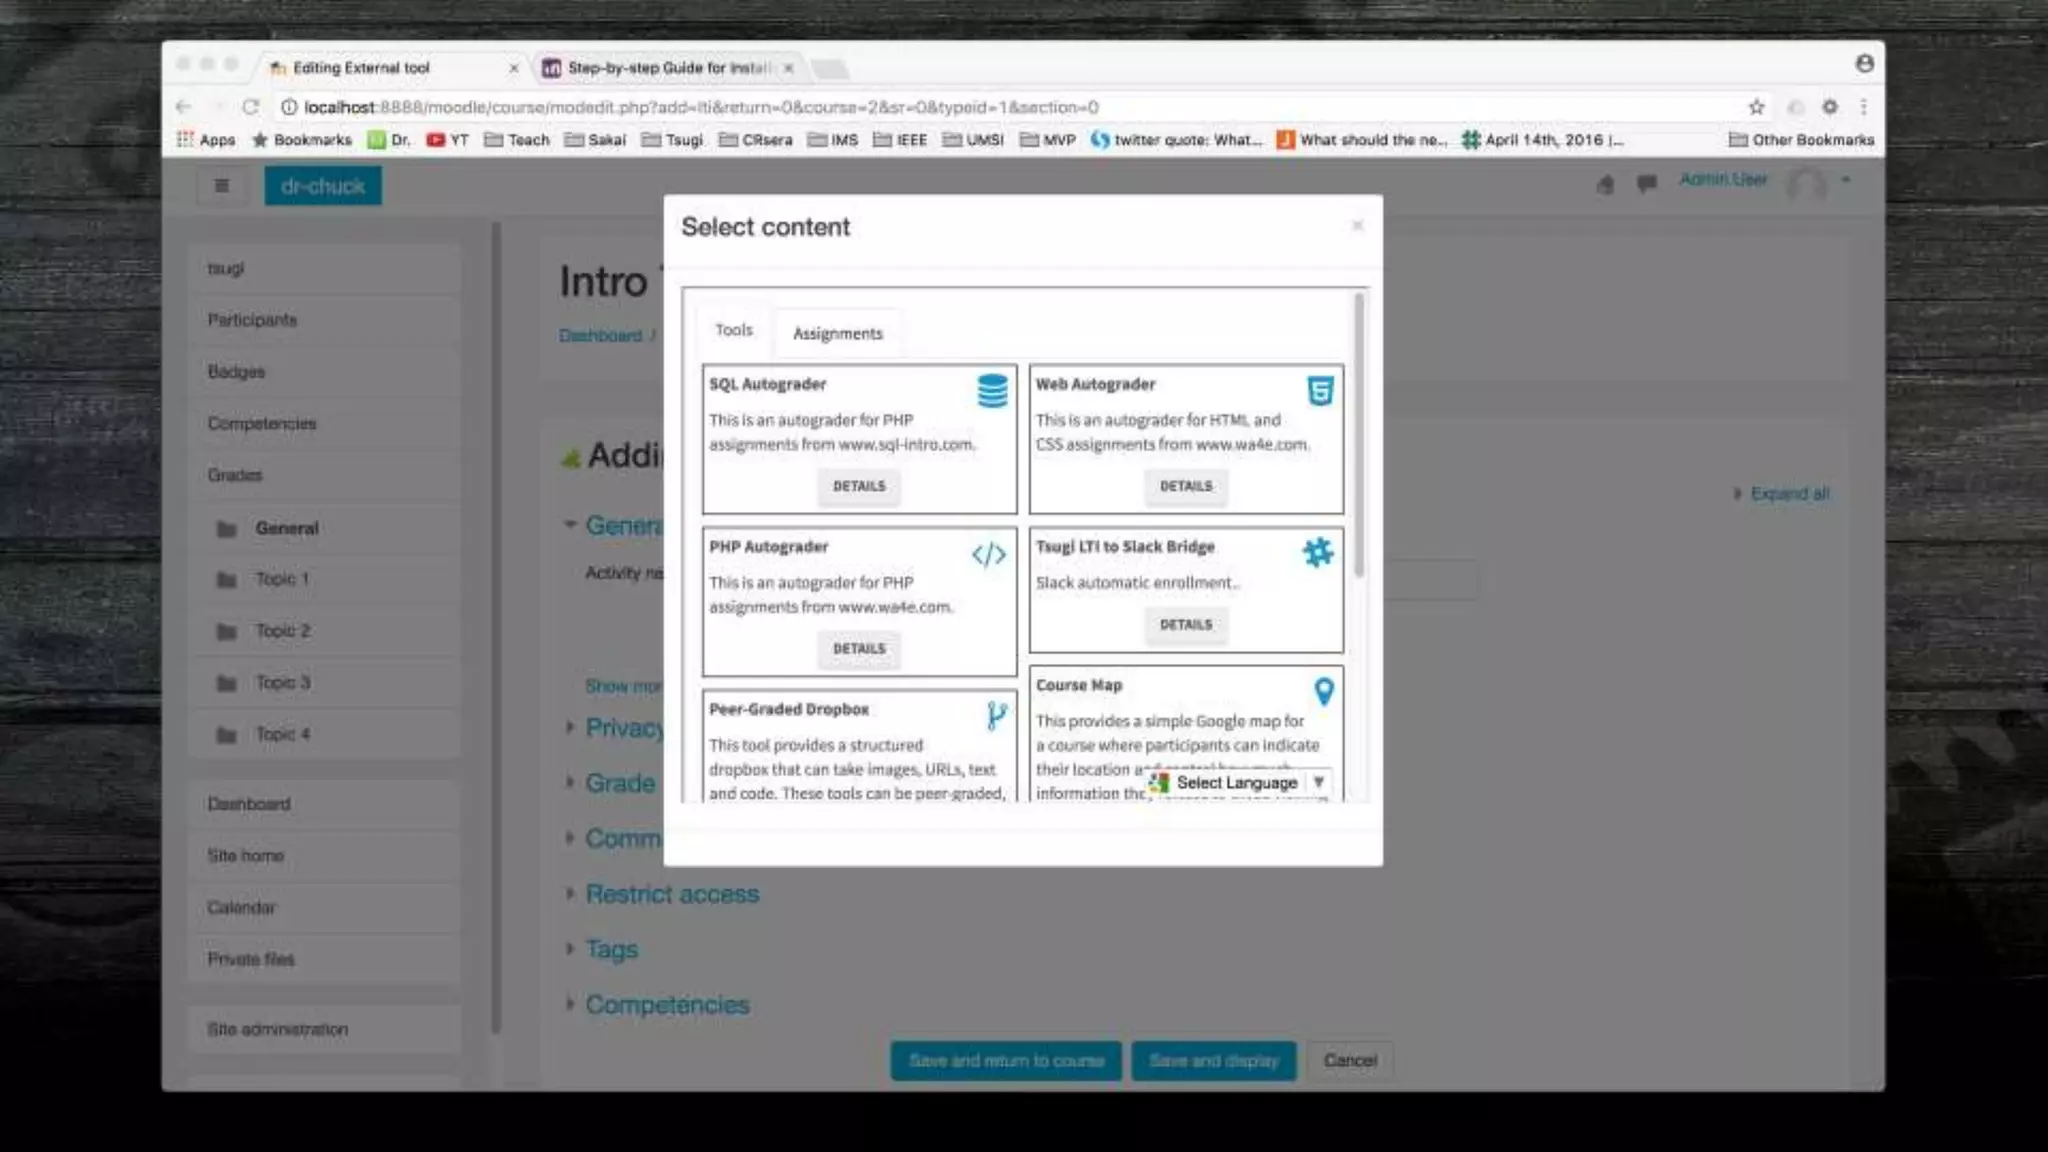
Task: Click the PHP Autograder code brackets icon
Action: point(988,554)
